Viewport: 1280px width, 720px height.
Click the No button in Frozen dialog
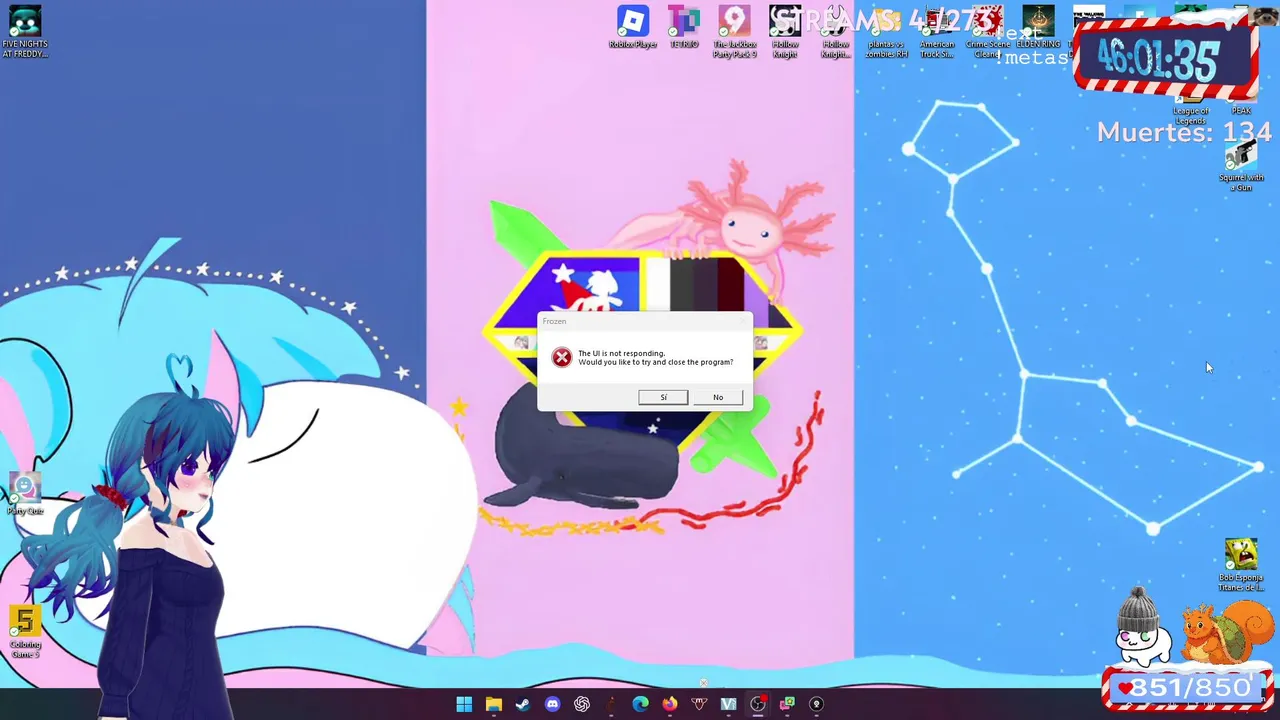click(718, 397)
